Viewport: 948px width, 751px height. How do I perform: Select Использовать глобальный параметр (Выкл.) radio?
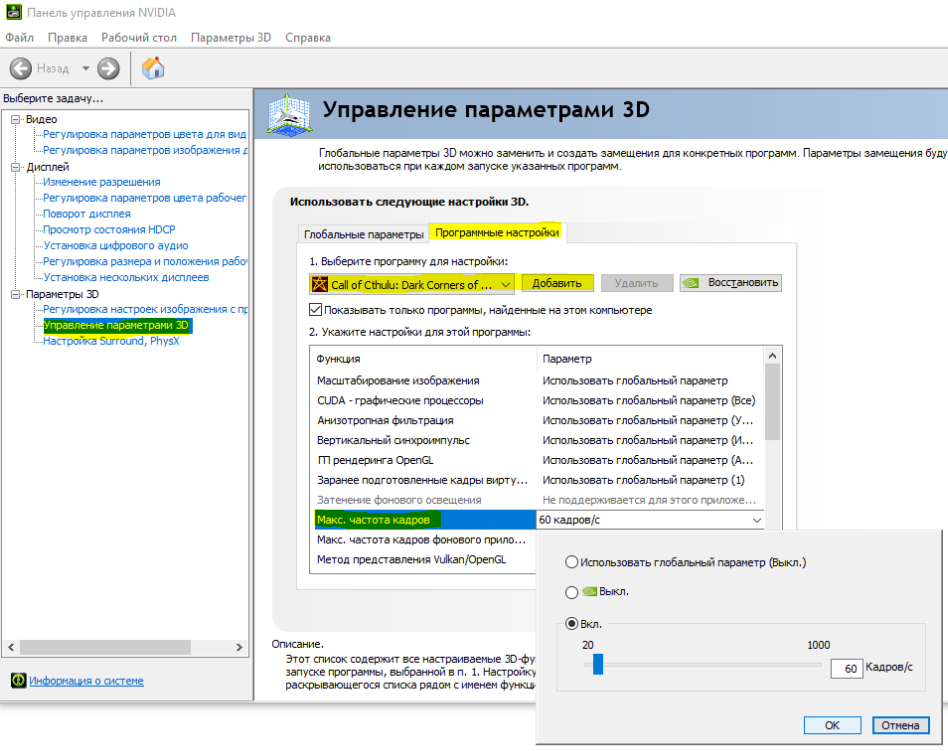pos(571,562)
